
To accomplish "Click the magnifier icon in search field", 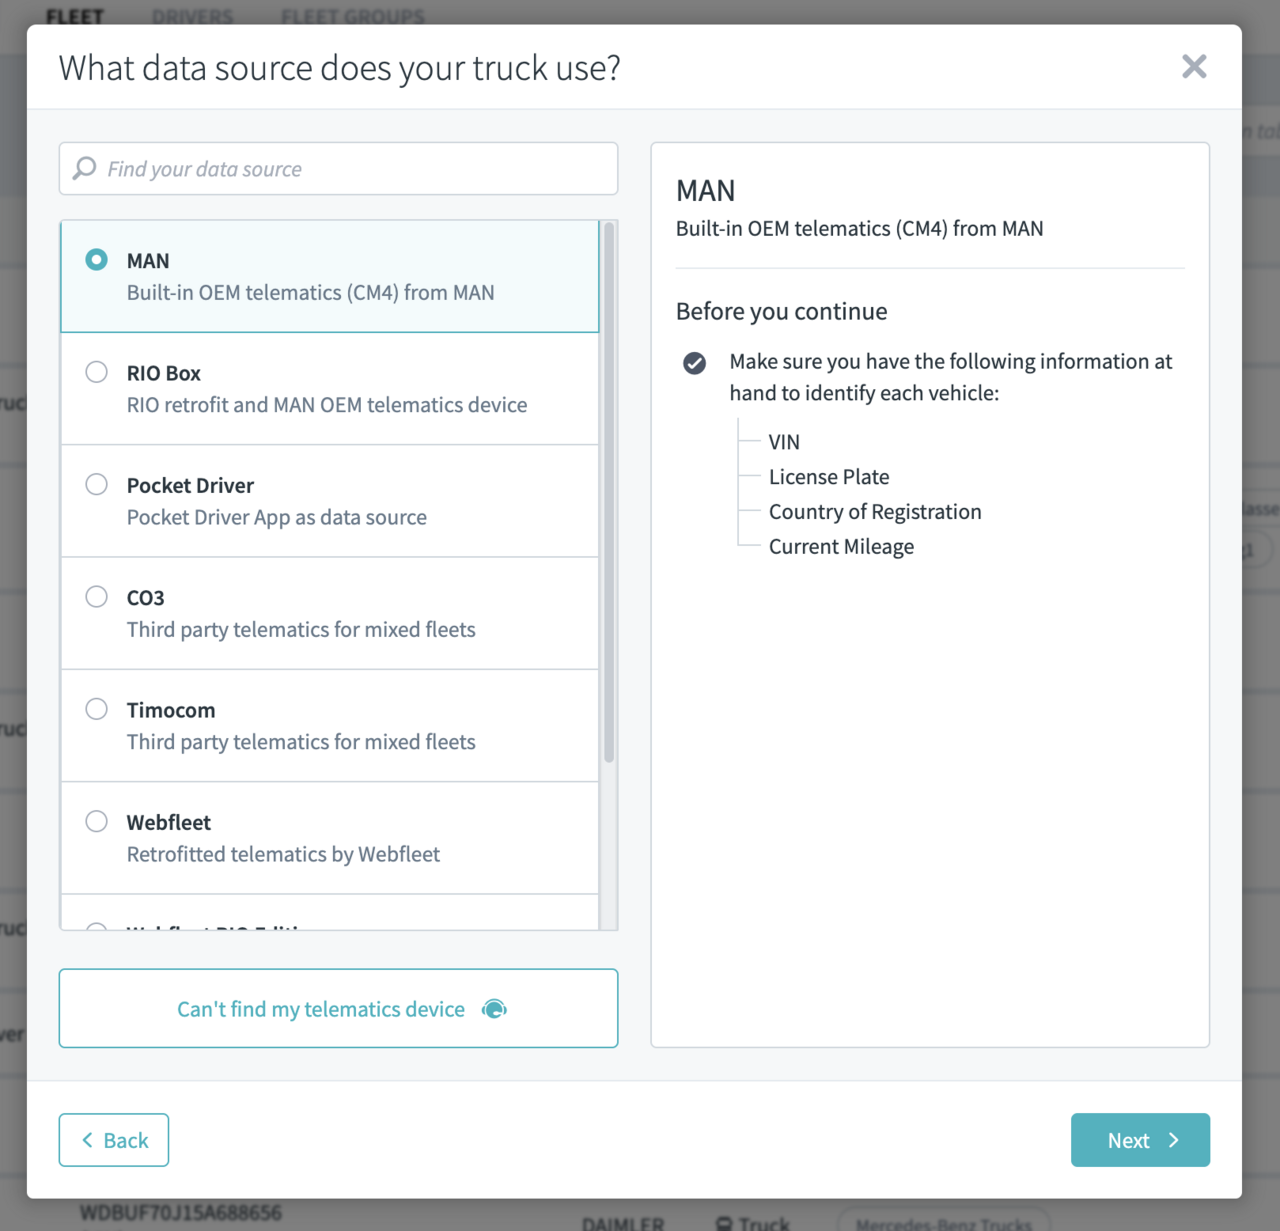I will point(85,168).
